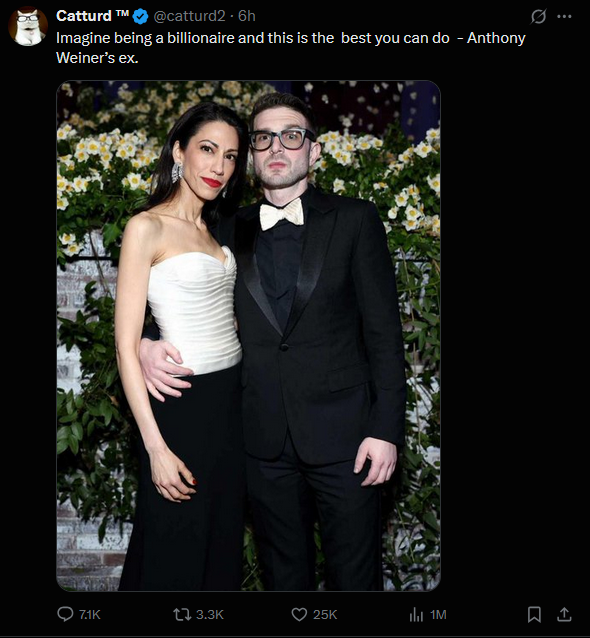Click the 1M views count

(438, 614)
